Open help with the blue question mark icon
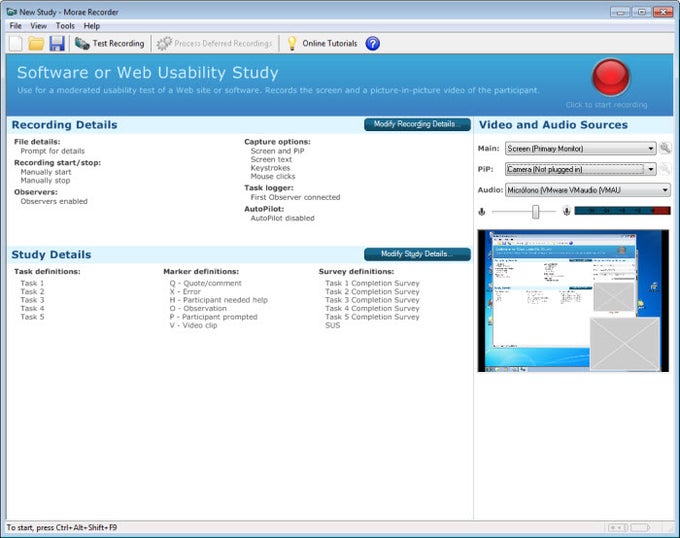The image size is (680, 538). point(373,43)
